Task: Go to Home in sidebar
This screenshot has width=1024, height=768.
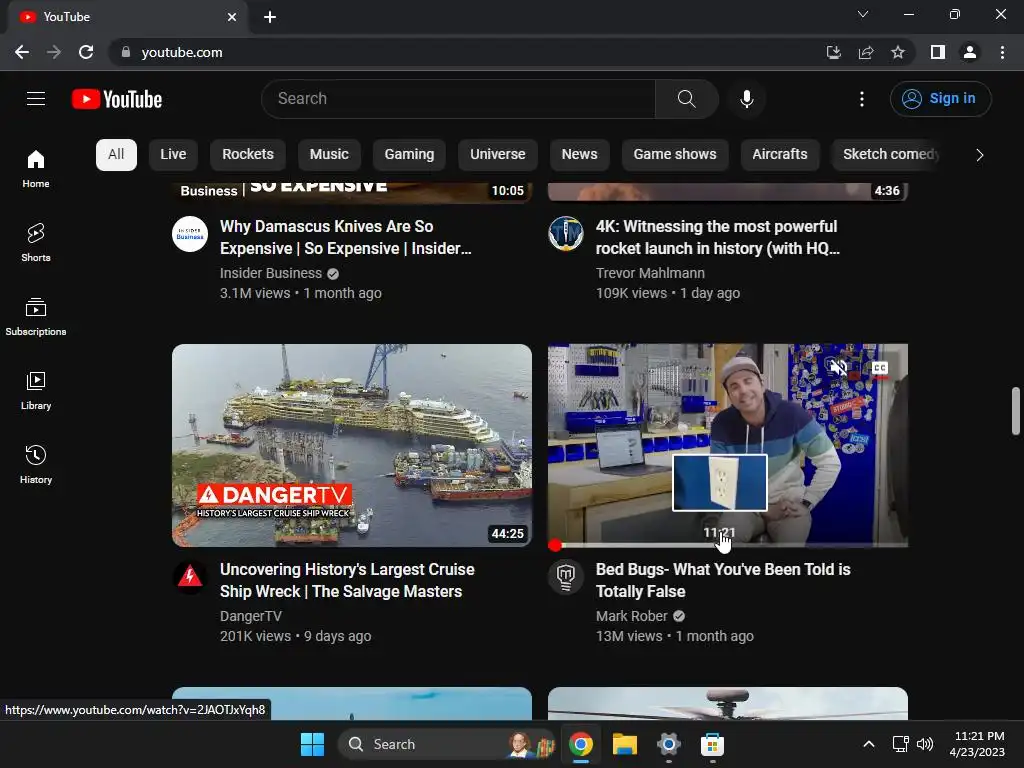Action: click(x=36, y=168)
